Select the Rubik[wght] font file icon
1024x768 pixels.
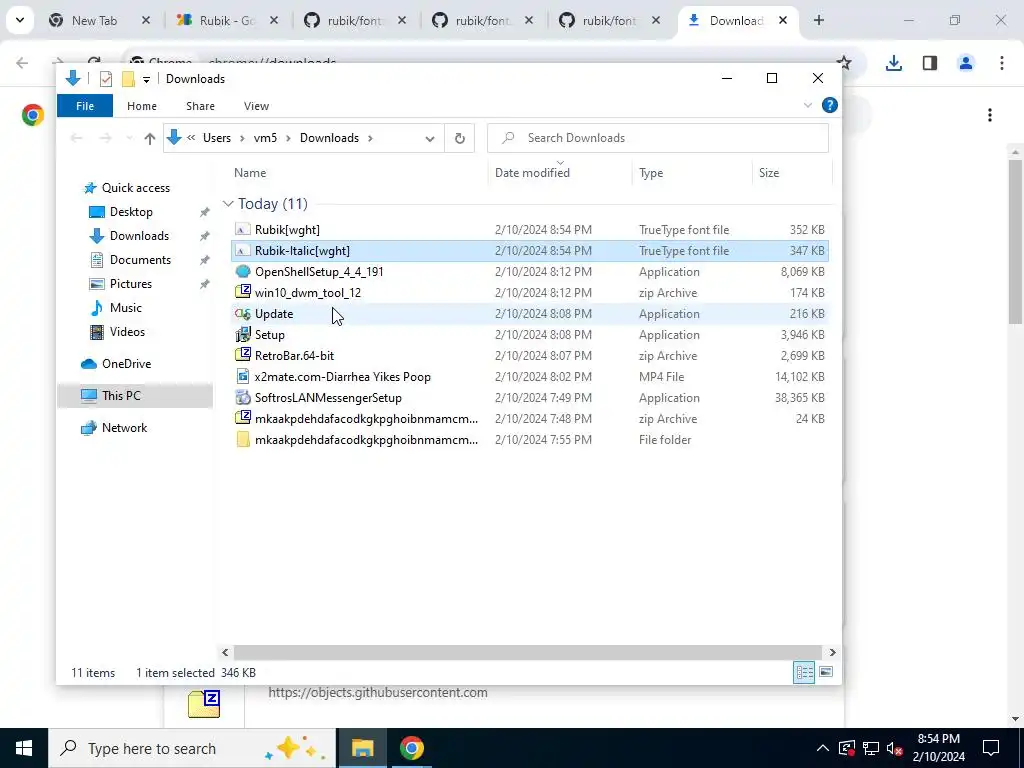tap(242, 230)
